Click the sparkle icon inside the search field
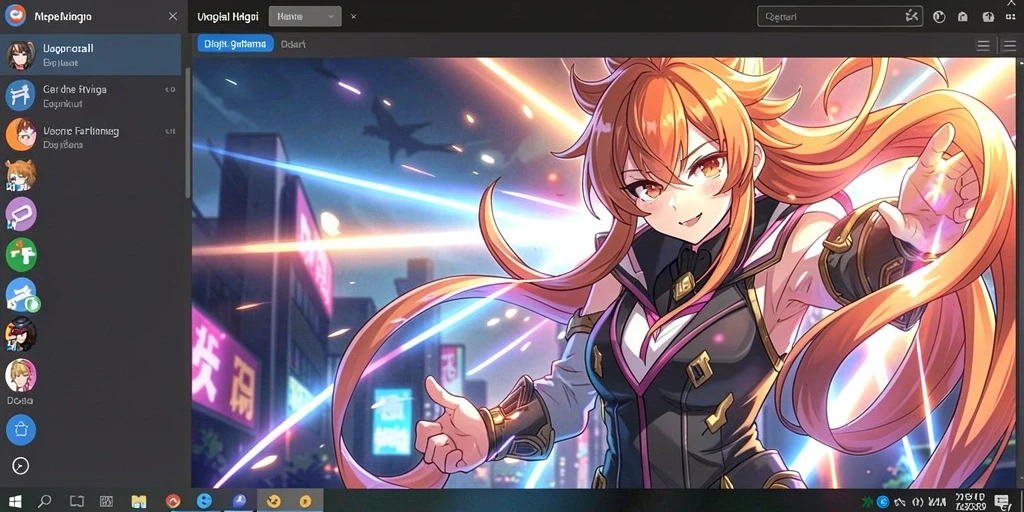 [911, 16]
